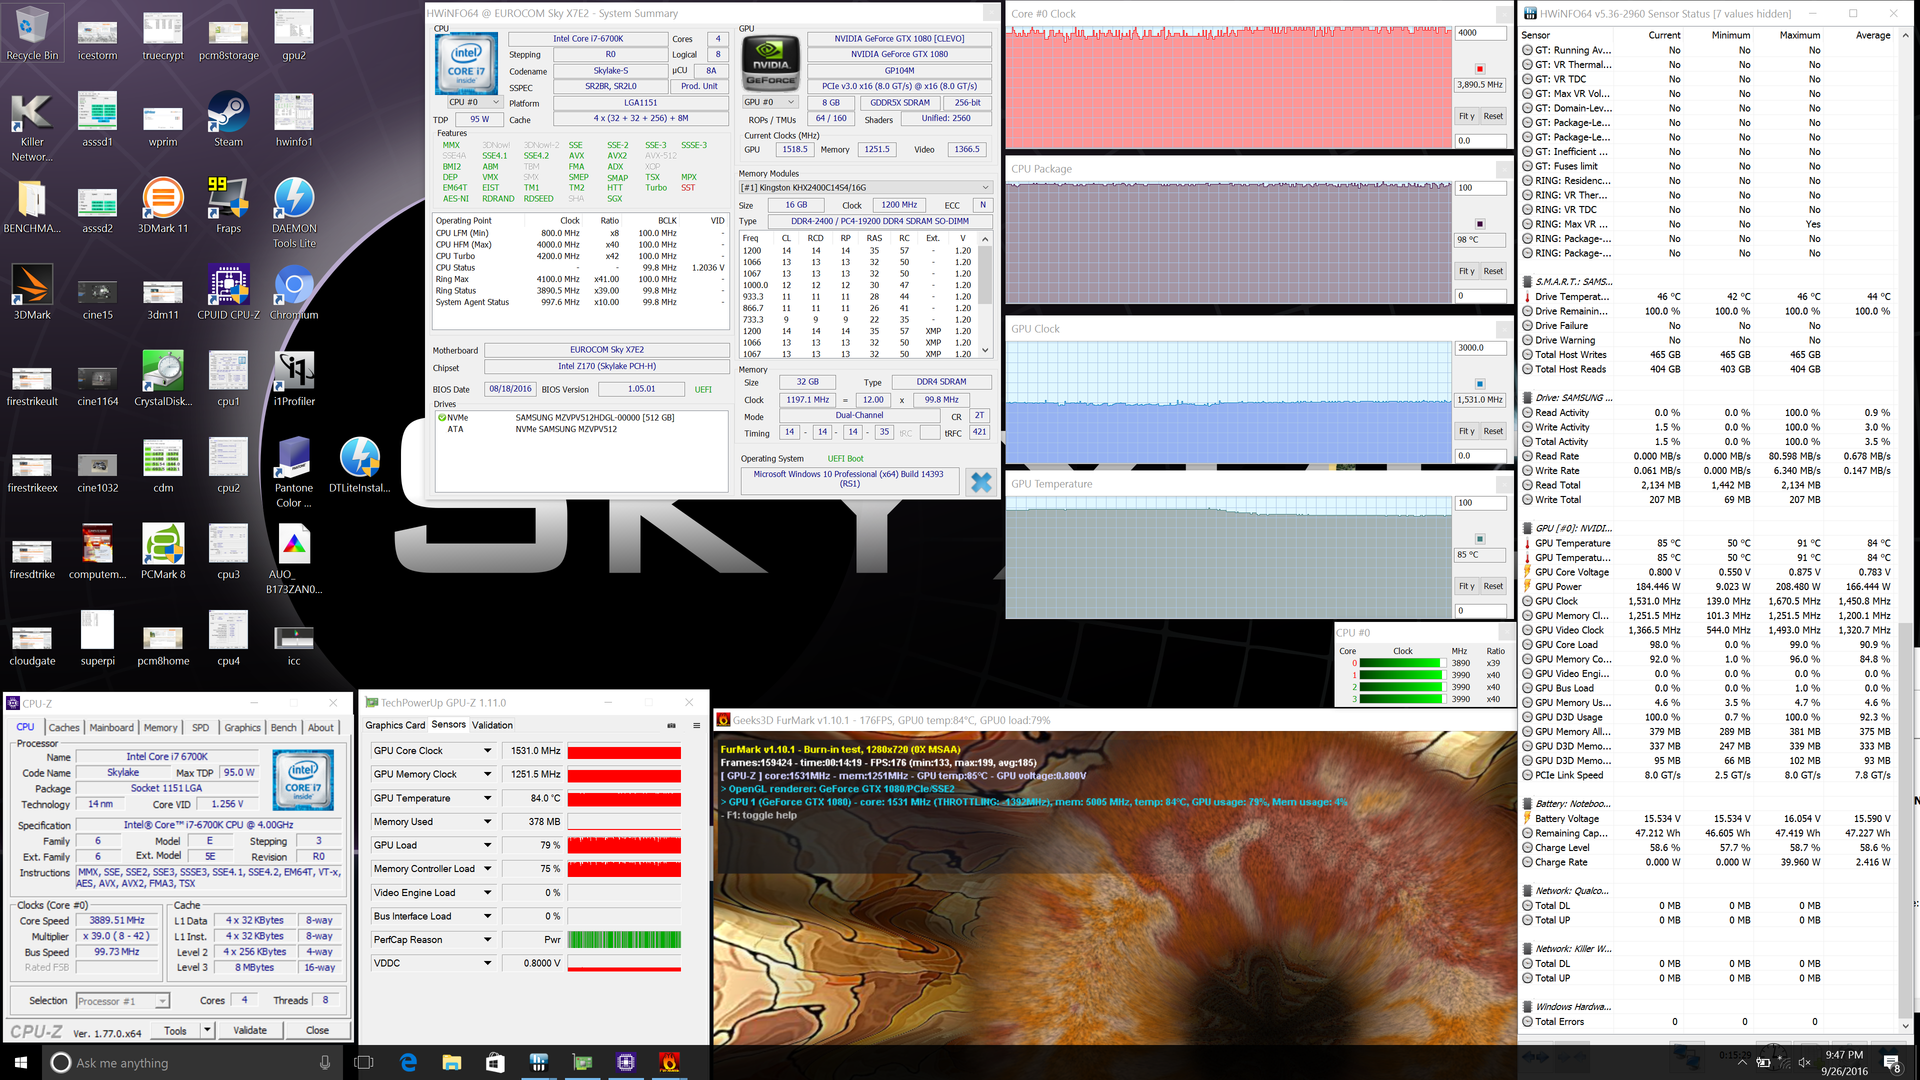Viewport: 1920px width, 1080px height.
Task: Click the Cortana microphone icon
Action: click(325, 1063)
